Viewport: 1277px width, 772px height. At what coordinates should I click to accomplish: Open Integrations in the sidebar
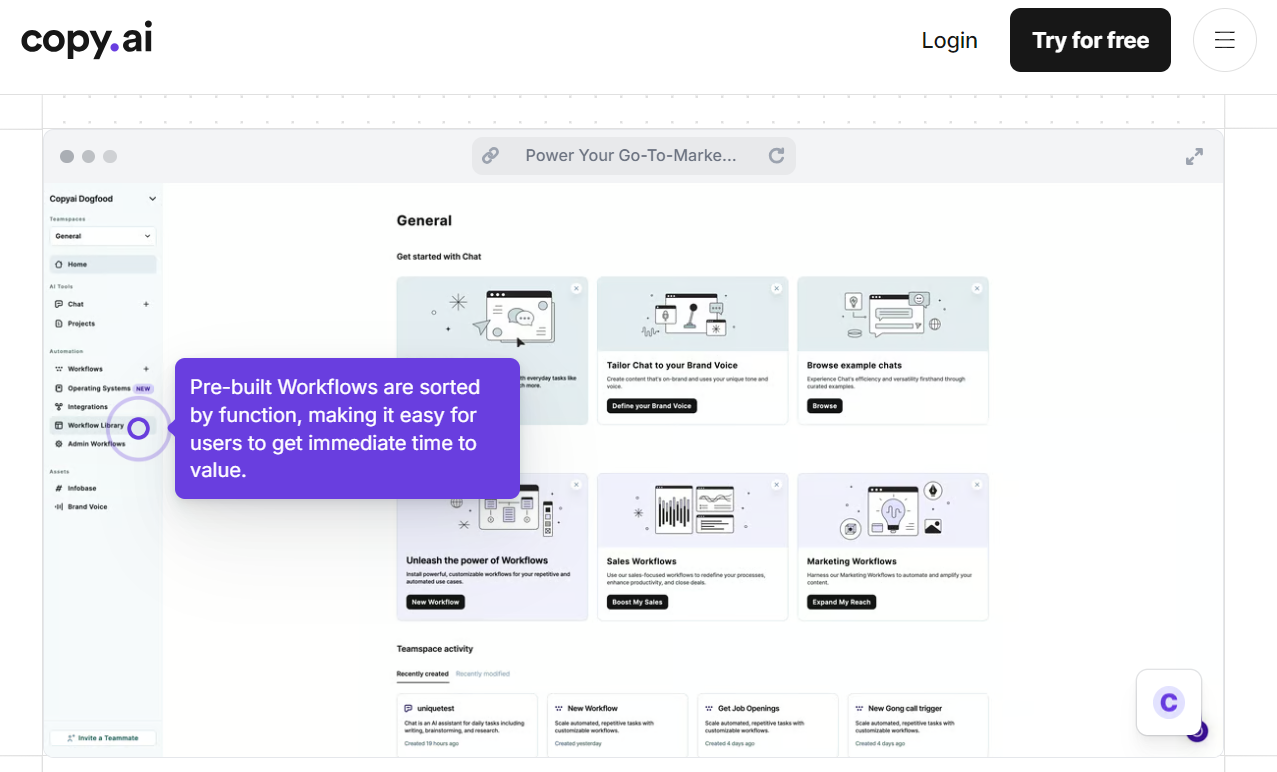click(87, 407)
